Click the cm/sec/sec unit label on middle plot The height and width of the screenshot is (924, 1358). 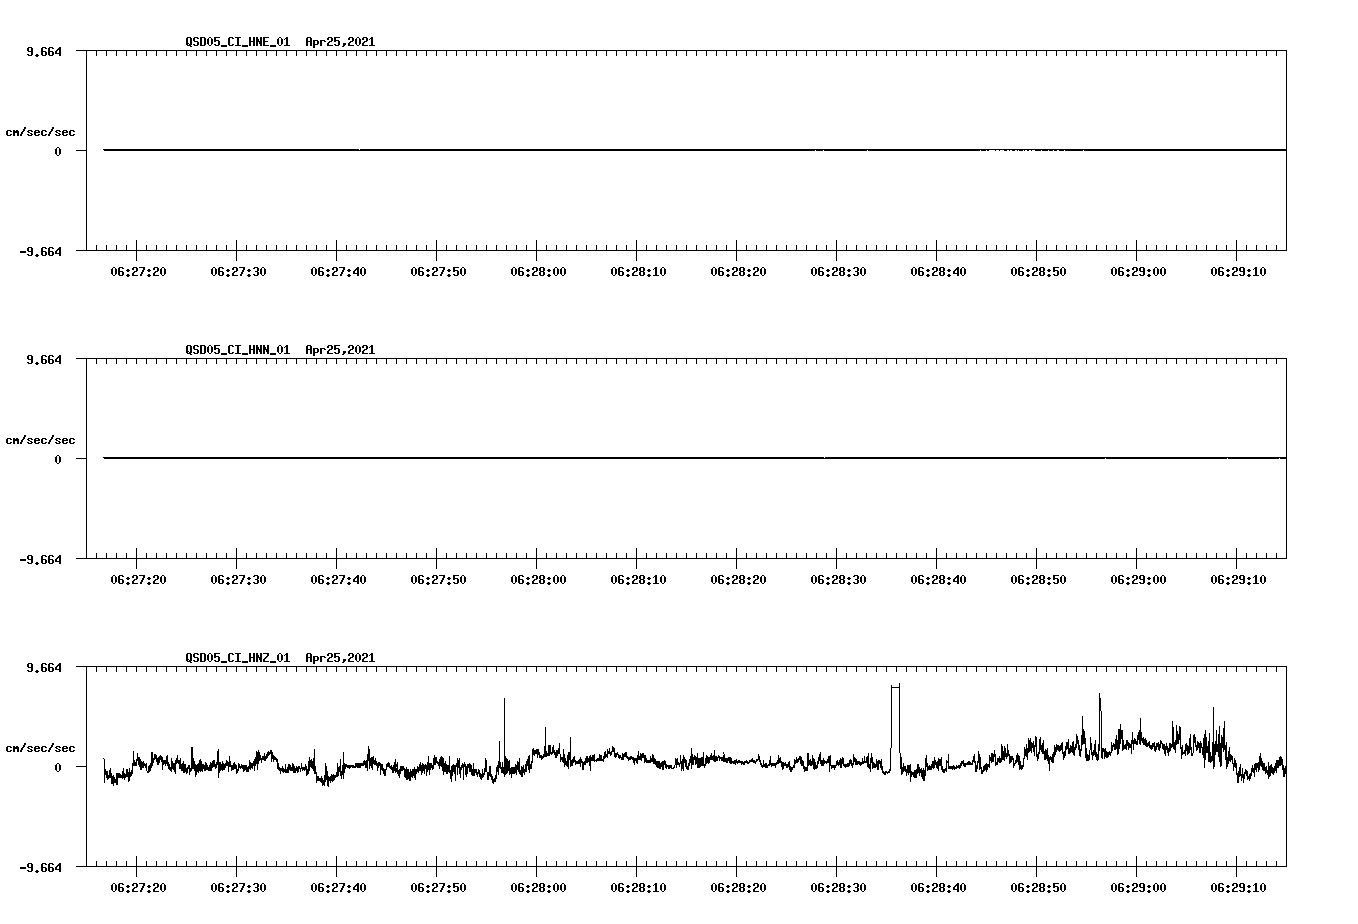[40, 439]
